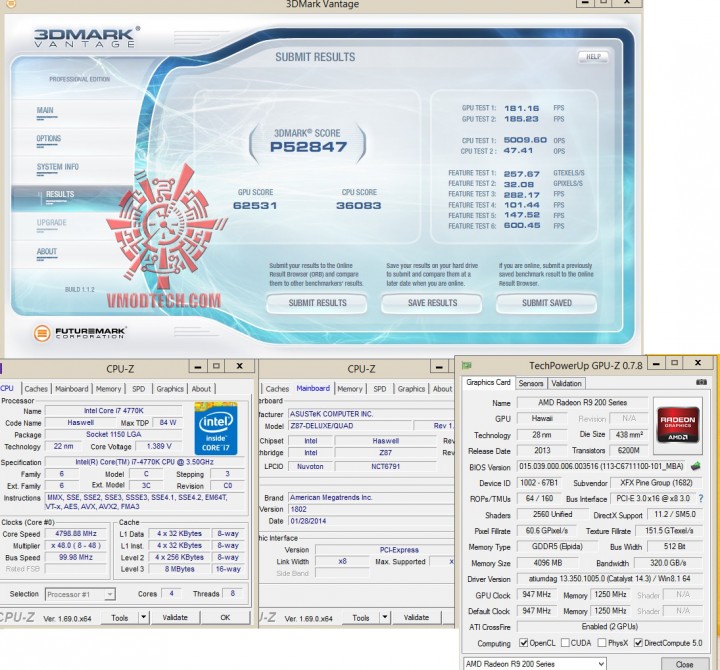The image size is (720, 670).
Task: Click OK button in left CPU-Z window
Action: point(225,618)
